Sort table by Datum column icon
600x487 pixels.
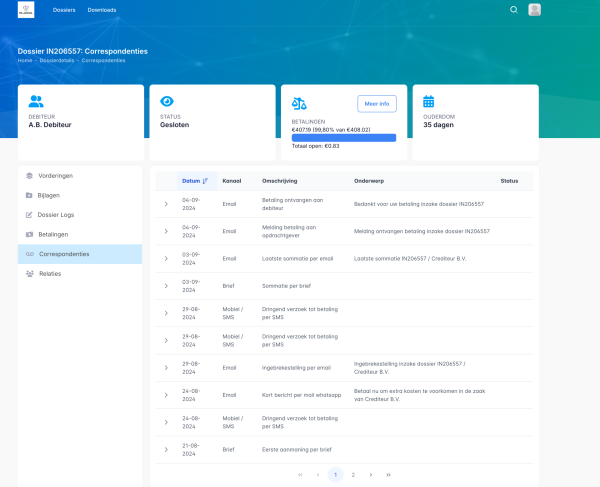point(205,181)
